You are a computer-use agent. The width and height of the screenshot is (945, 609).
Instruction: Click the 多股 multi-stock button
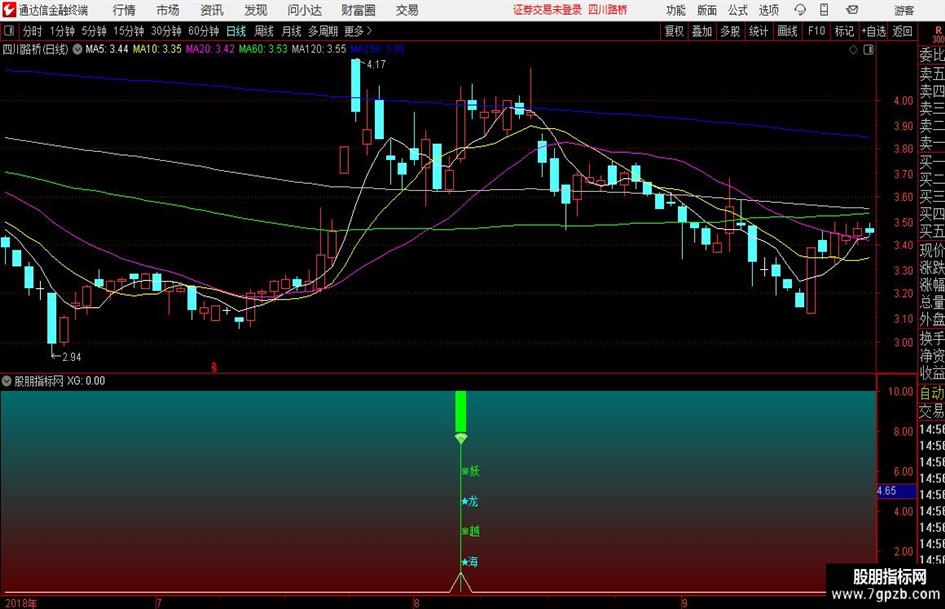tap(730, 31)
